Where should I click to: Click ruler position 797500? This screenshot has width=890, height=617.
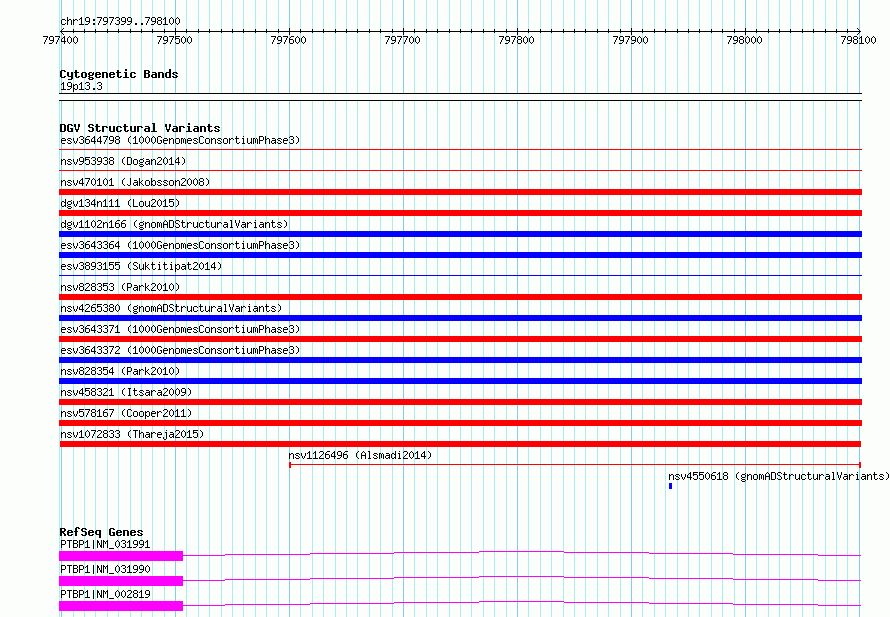point(174,40)
